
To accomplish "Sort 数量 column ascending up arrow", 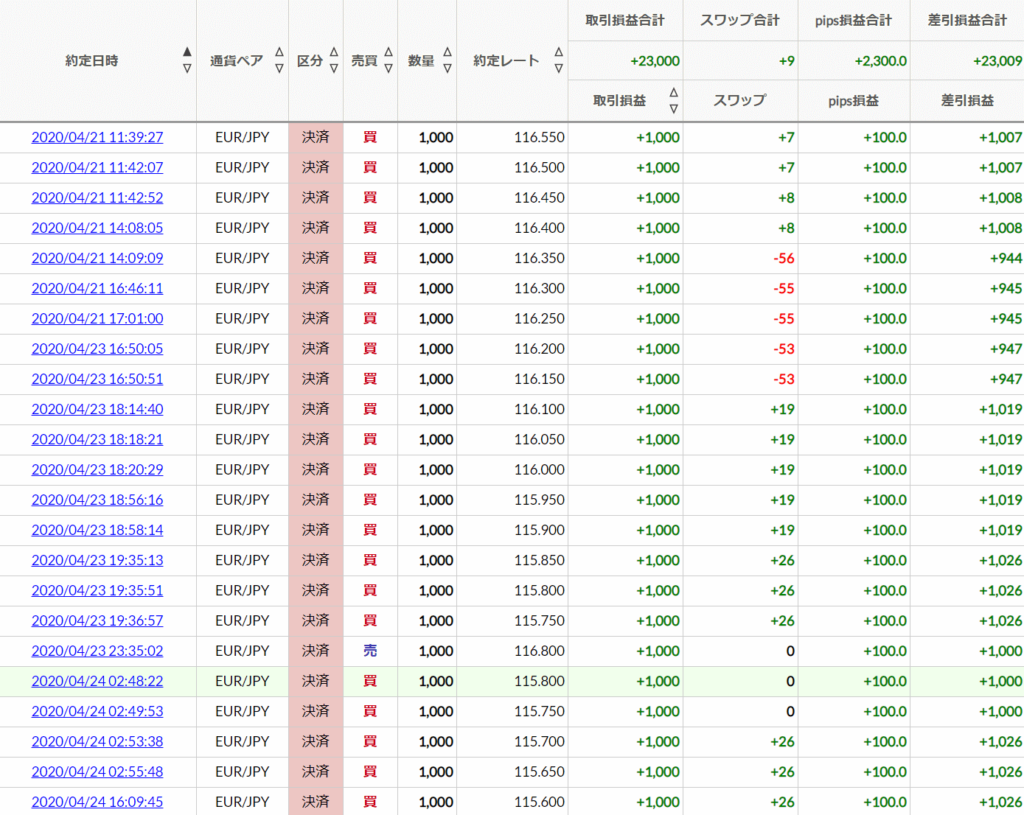I will click(447, 52).
